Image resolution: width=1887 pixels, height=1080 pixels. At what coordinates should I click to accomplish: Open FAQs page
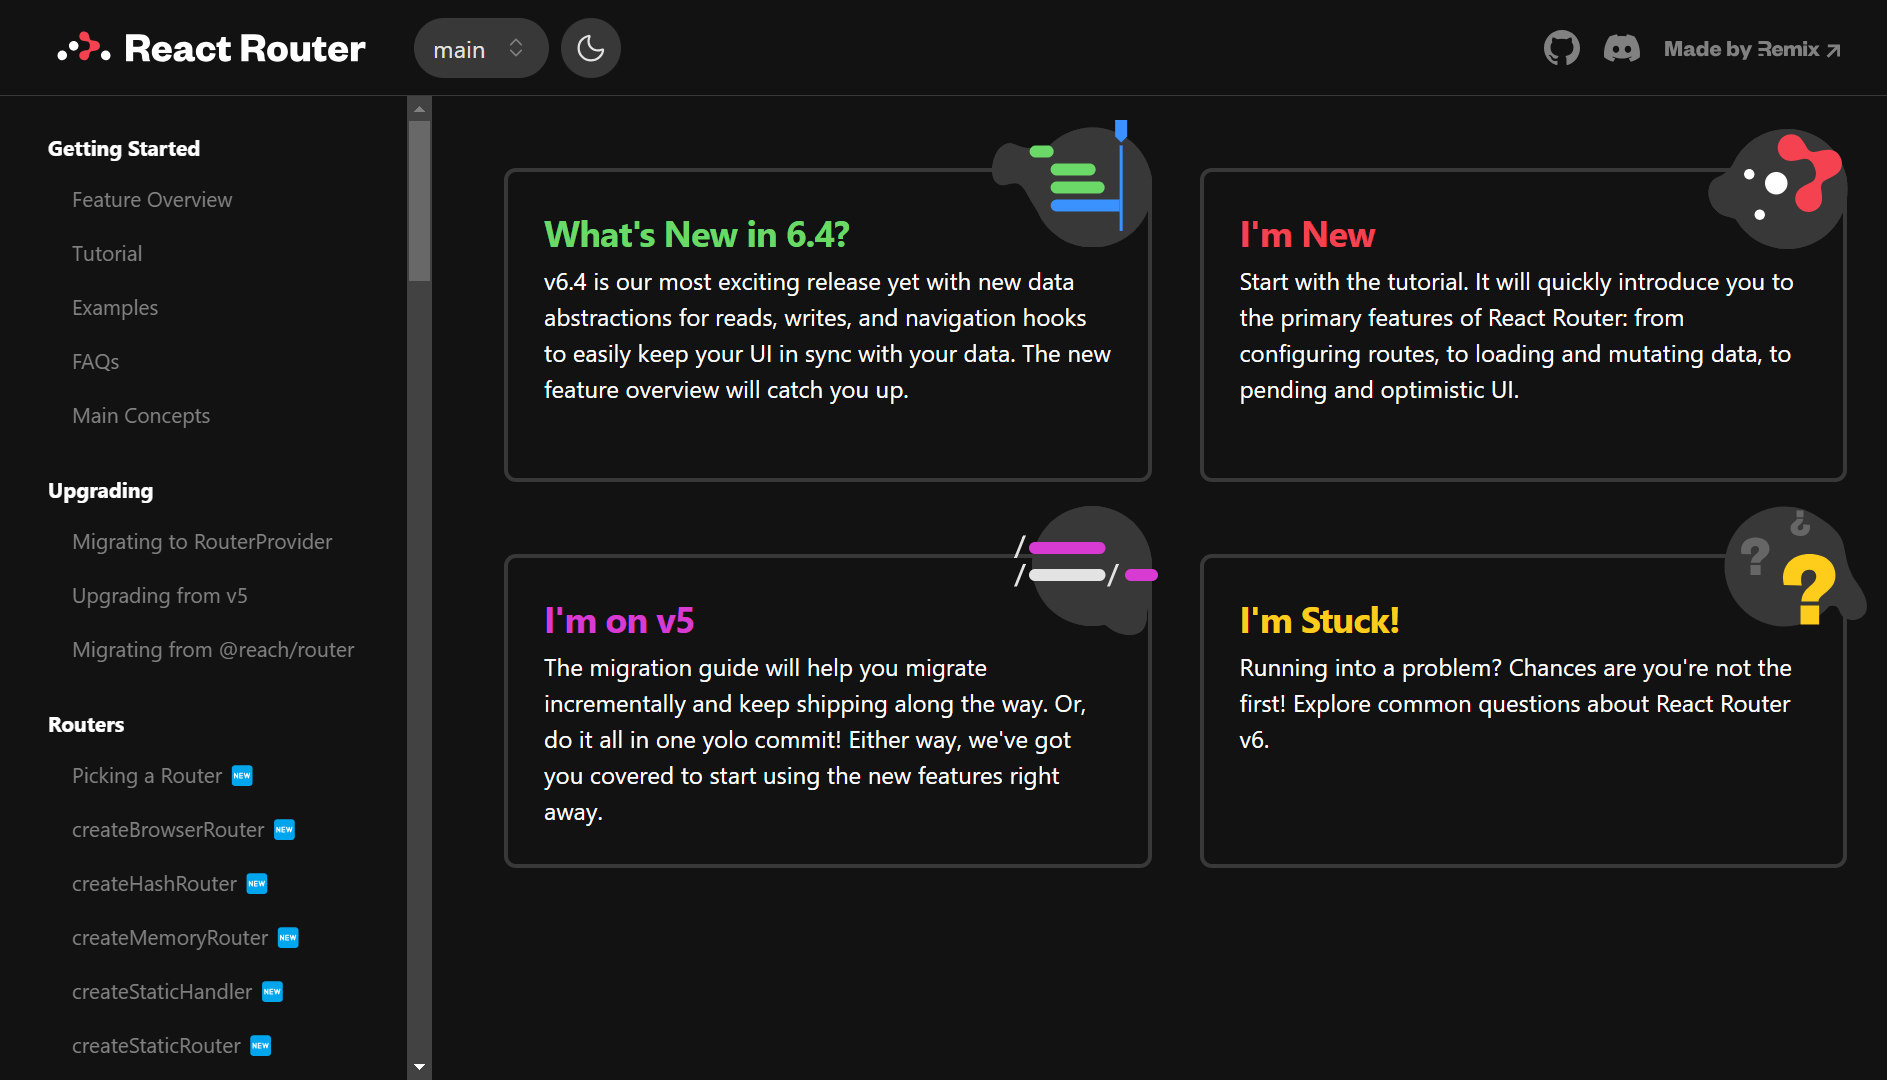point(95,362)
